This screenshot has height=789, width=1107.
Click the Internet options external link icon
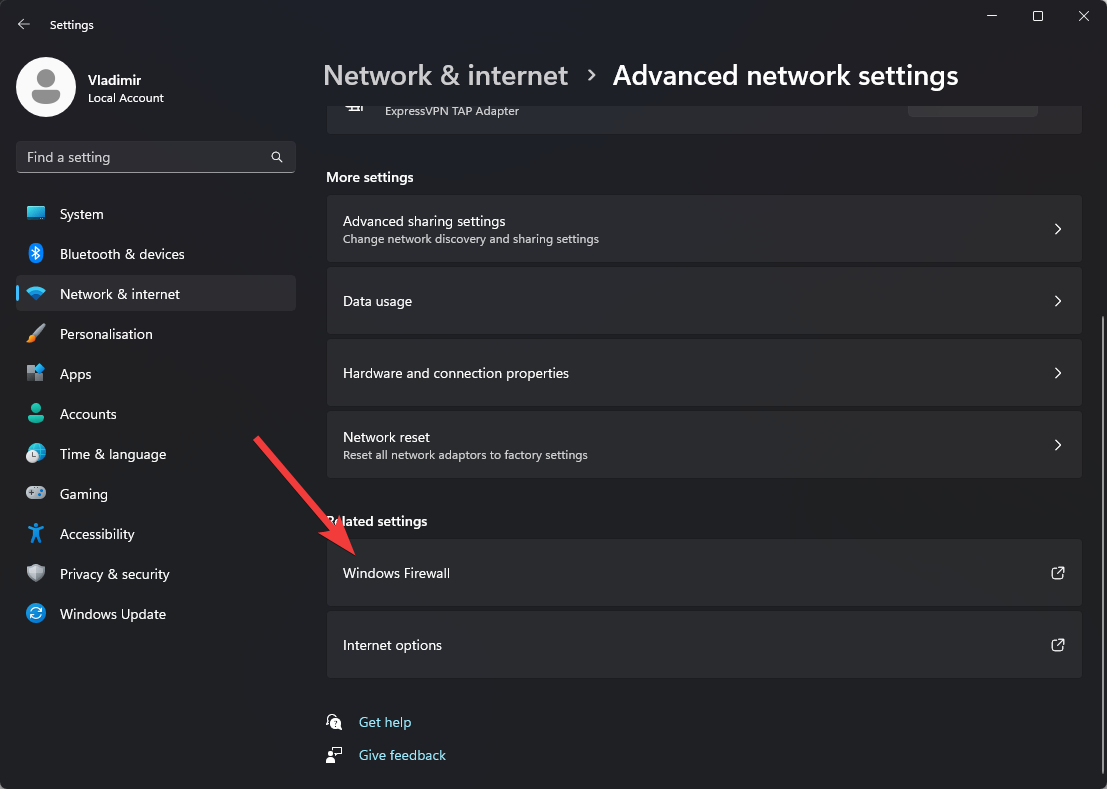coord(1057,645)
